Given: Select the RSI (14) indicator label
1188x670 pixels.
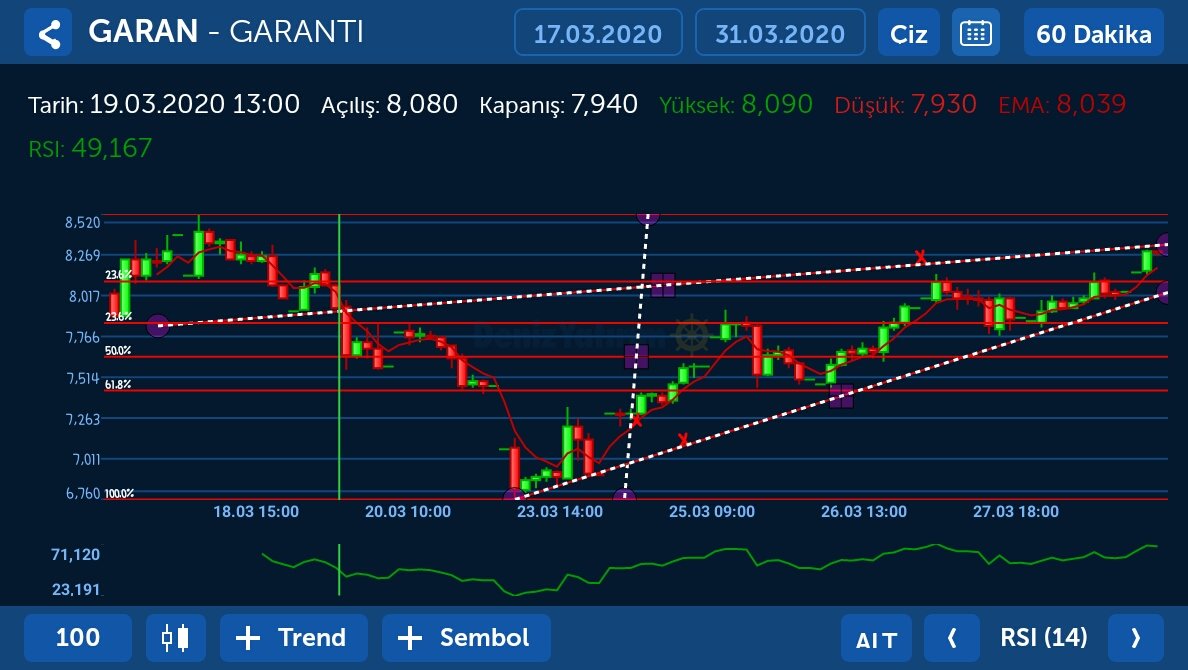Looking at the screenshot, I should [x=1043, y=637].
